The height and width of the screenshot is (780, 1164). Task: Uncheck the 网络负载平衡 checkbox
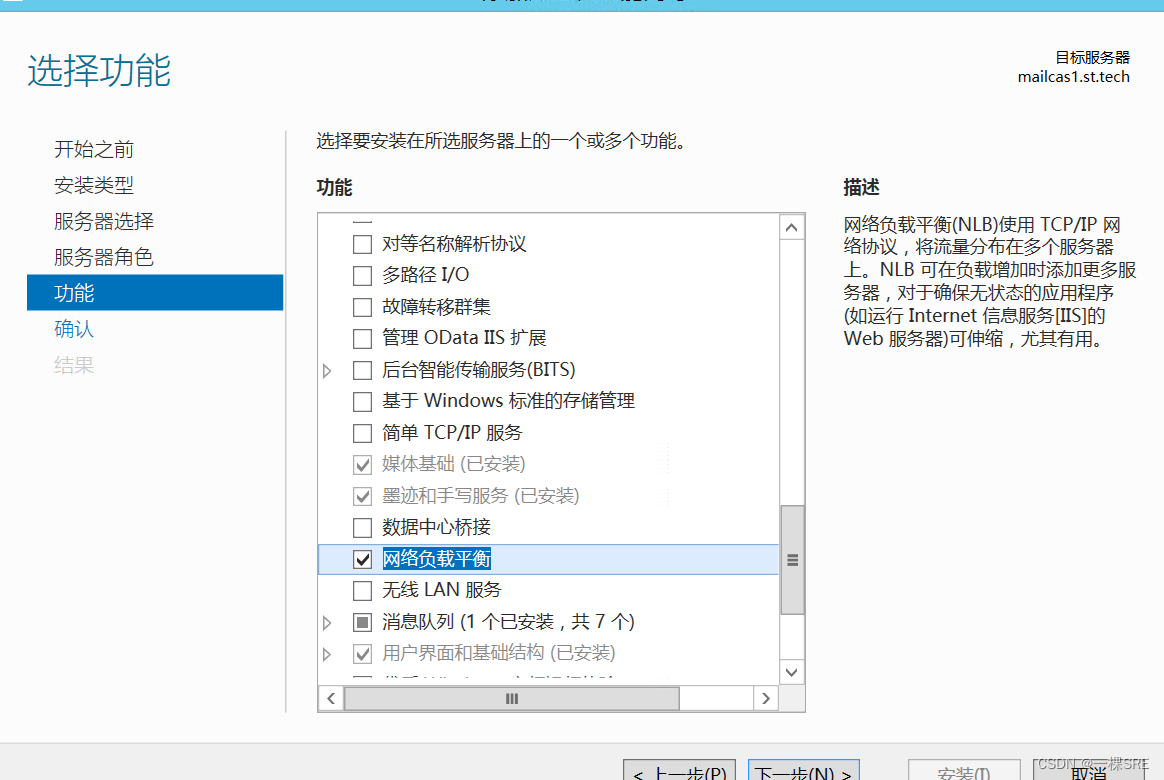[x=363, y=559]
